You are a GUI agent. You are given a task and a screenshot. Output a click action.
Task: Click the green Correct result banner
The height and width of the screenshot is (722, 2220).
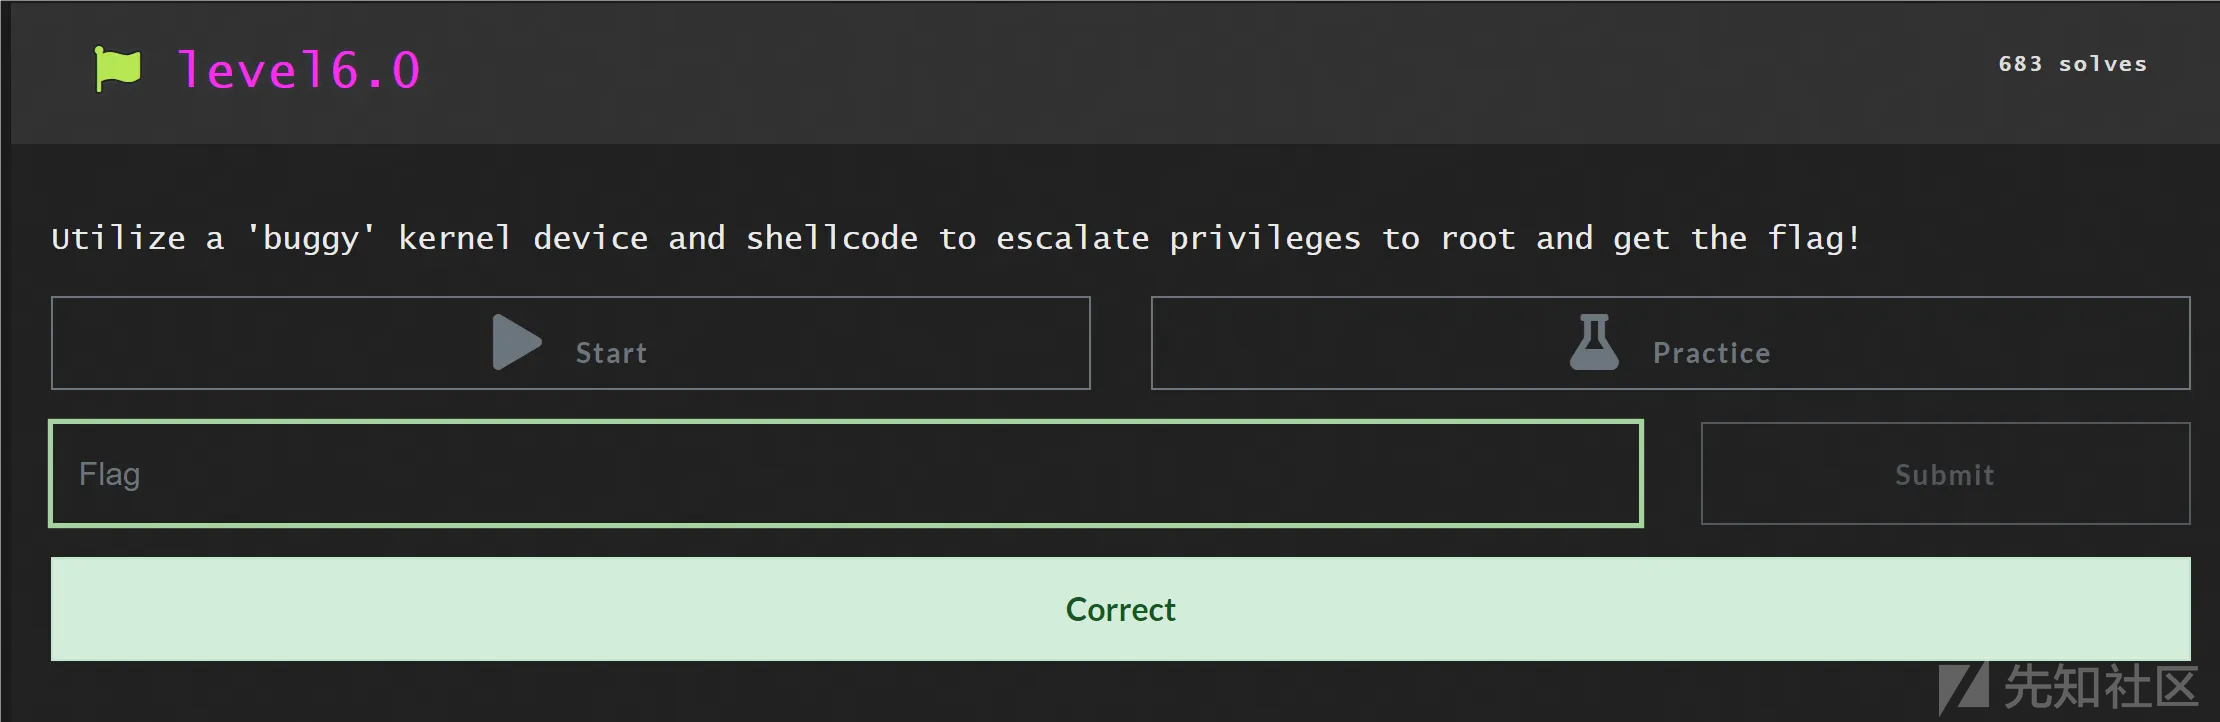click(x=1120, y=609)
